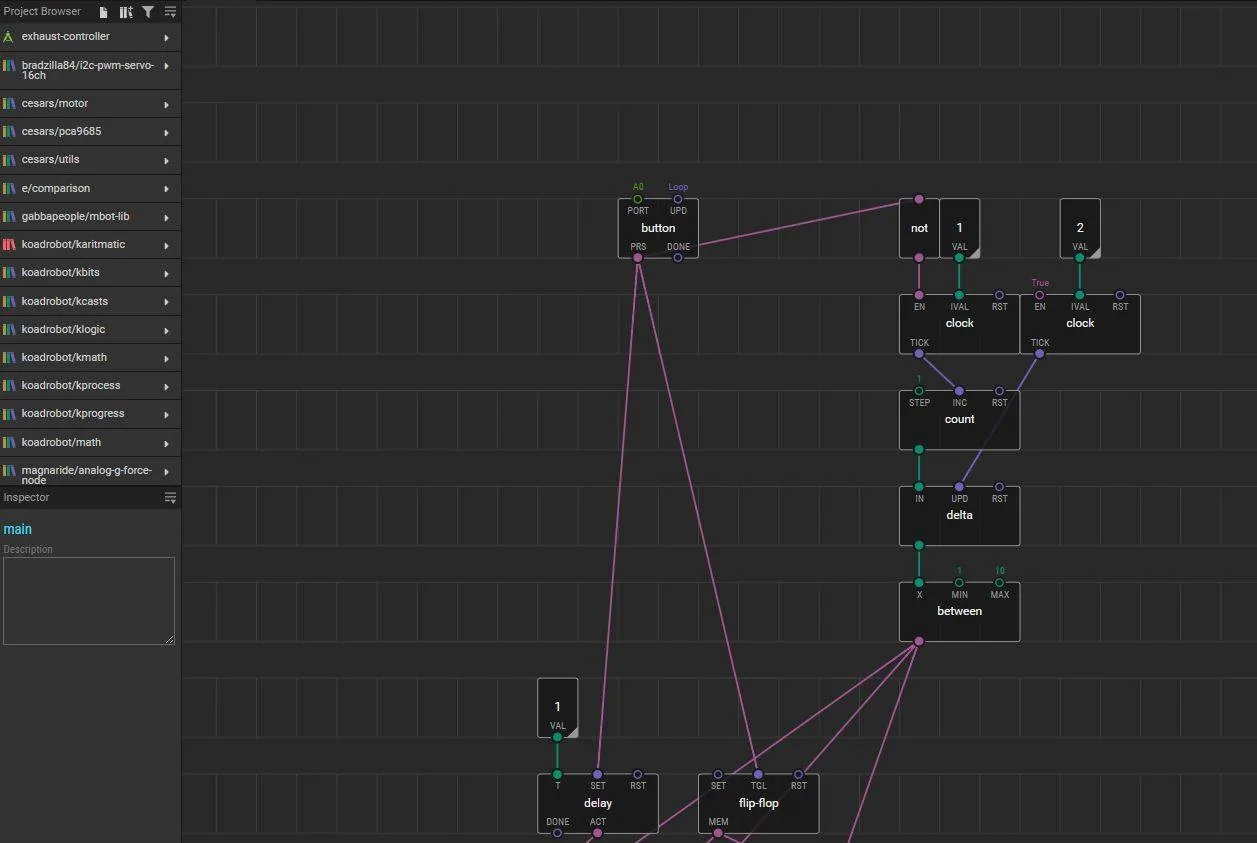Click the koadrobot/karitmatic library icon
Screen dimensions: 1257x843
click(9, 245)
